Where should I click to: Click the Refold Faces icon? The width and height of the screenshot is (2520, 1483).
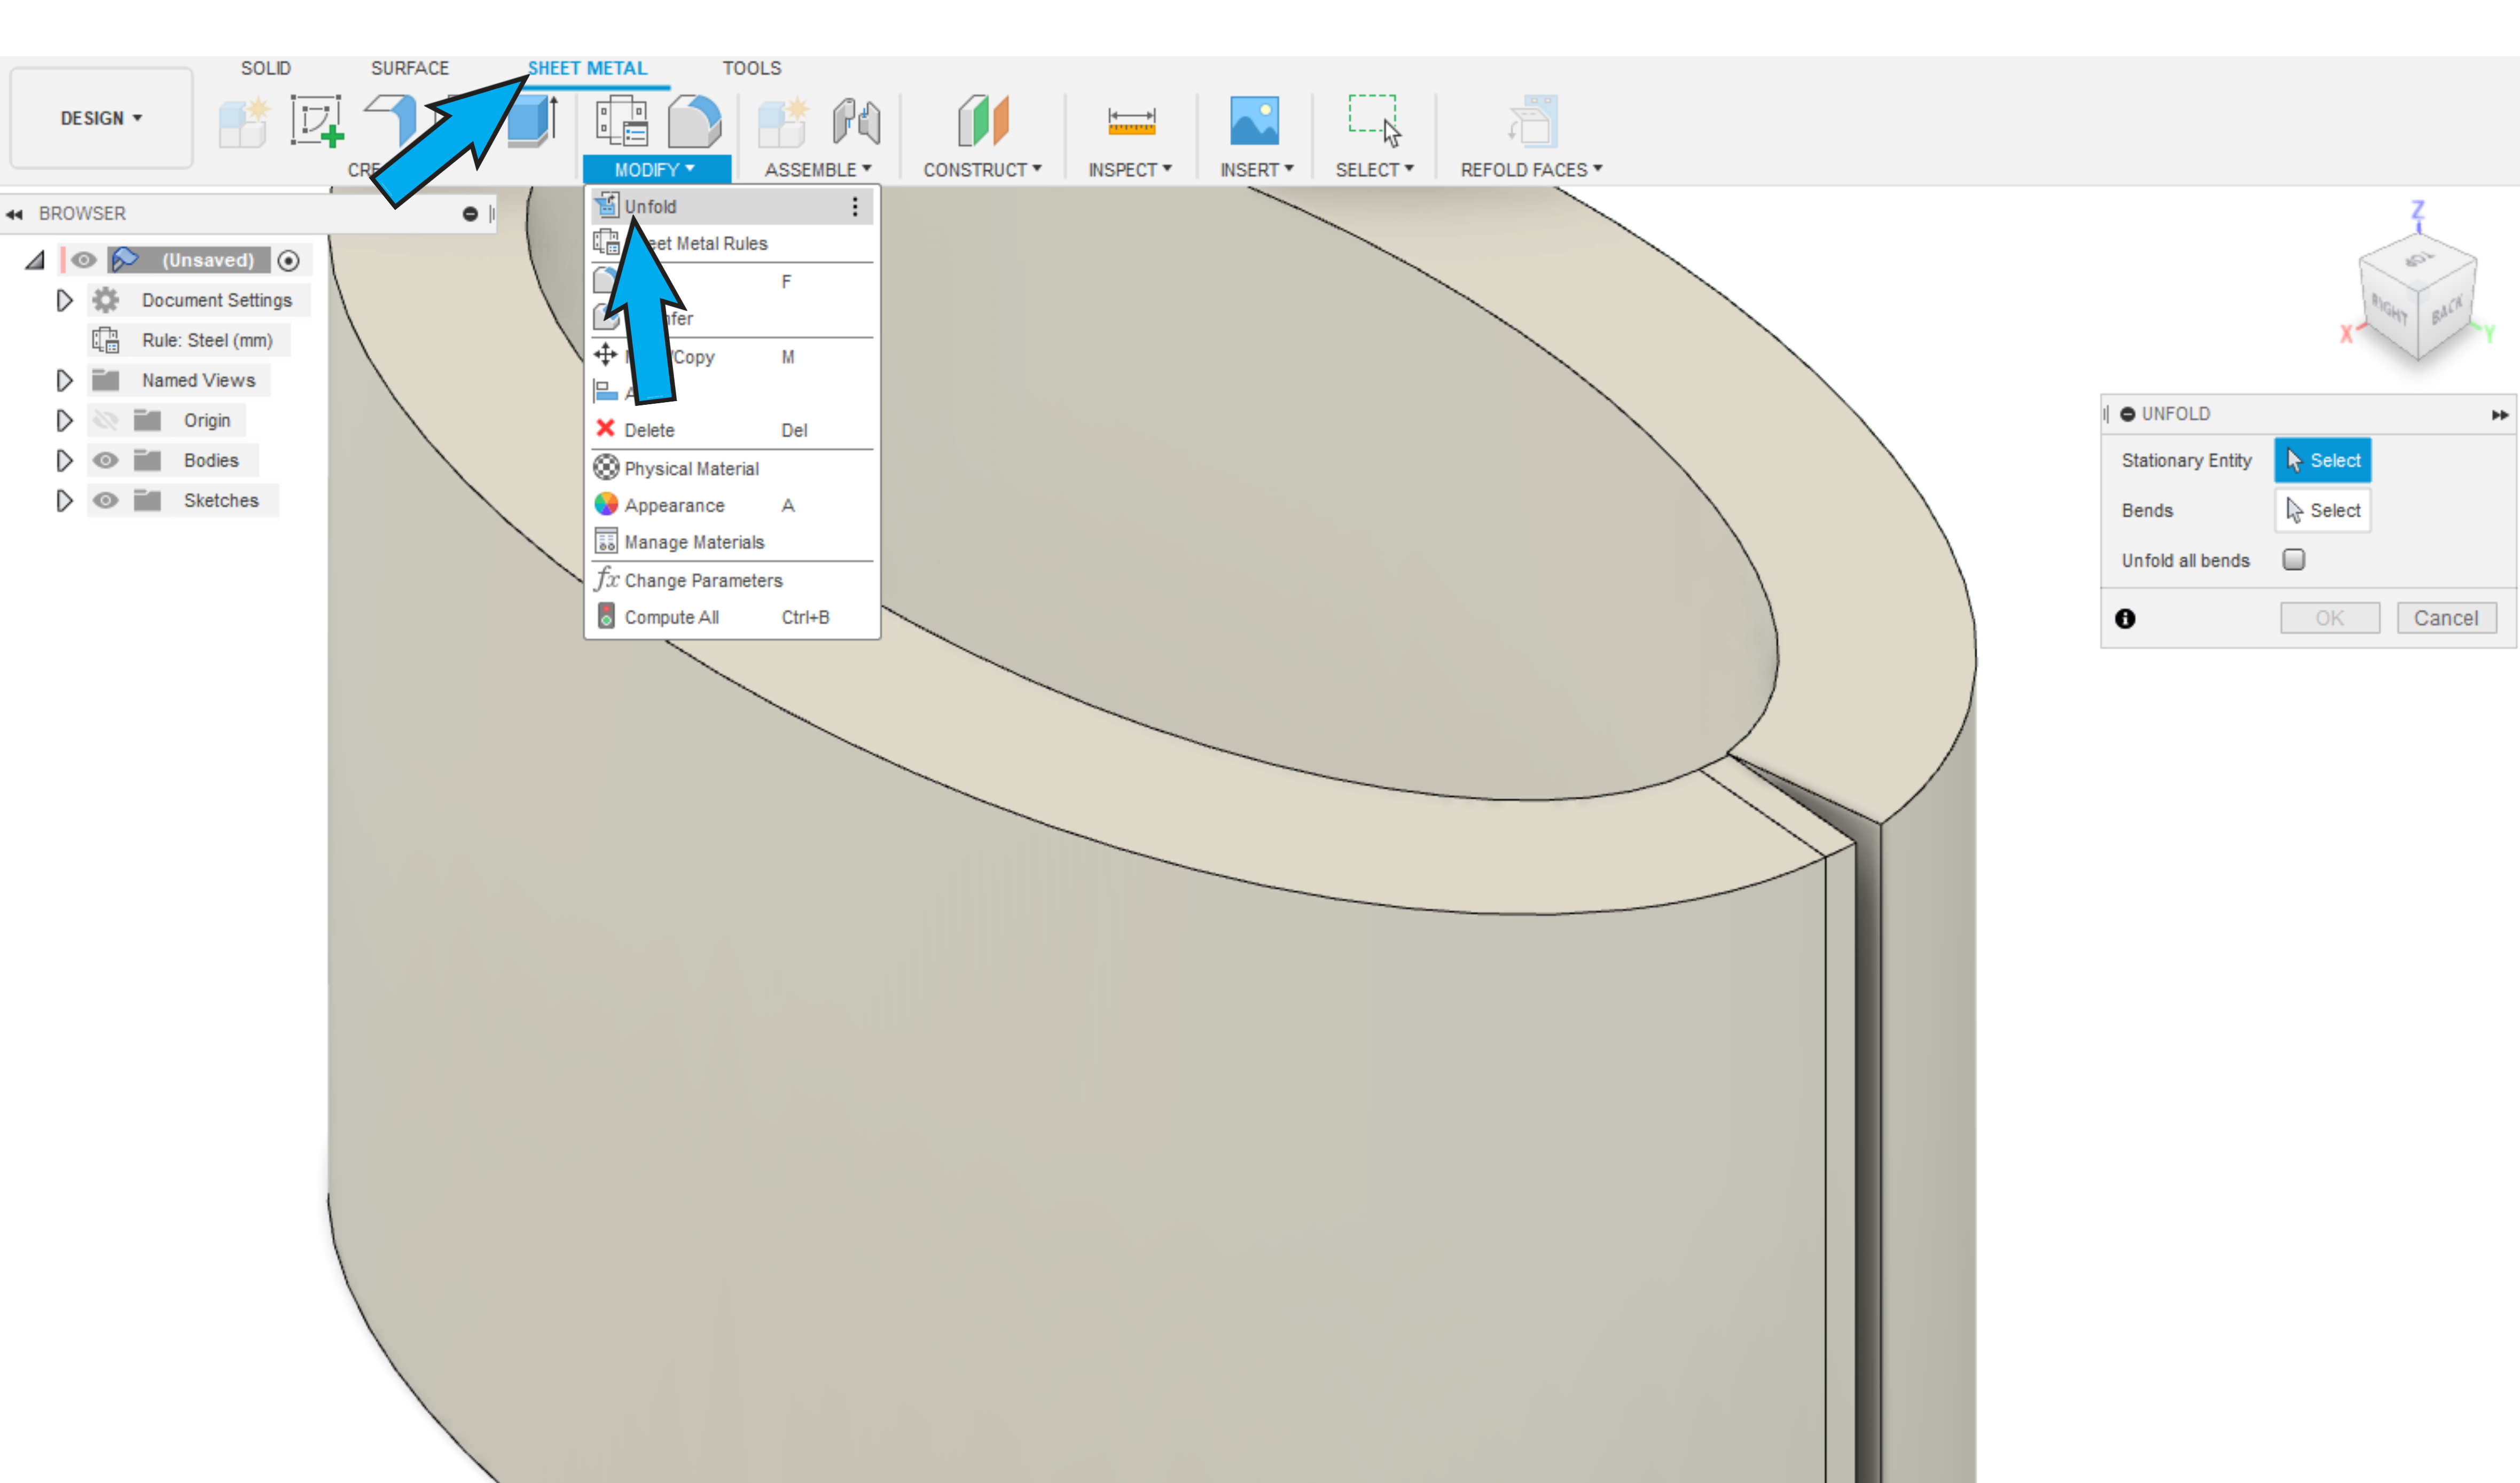(1531, 122)
